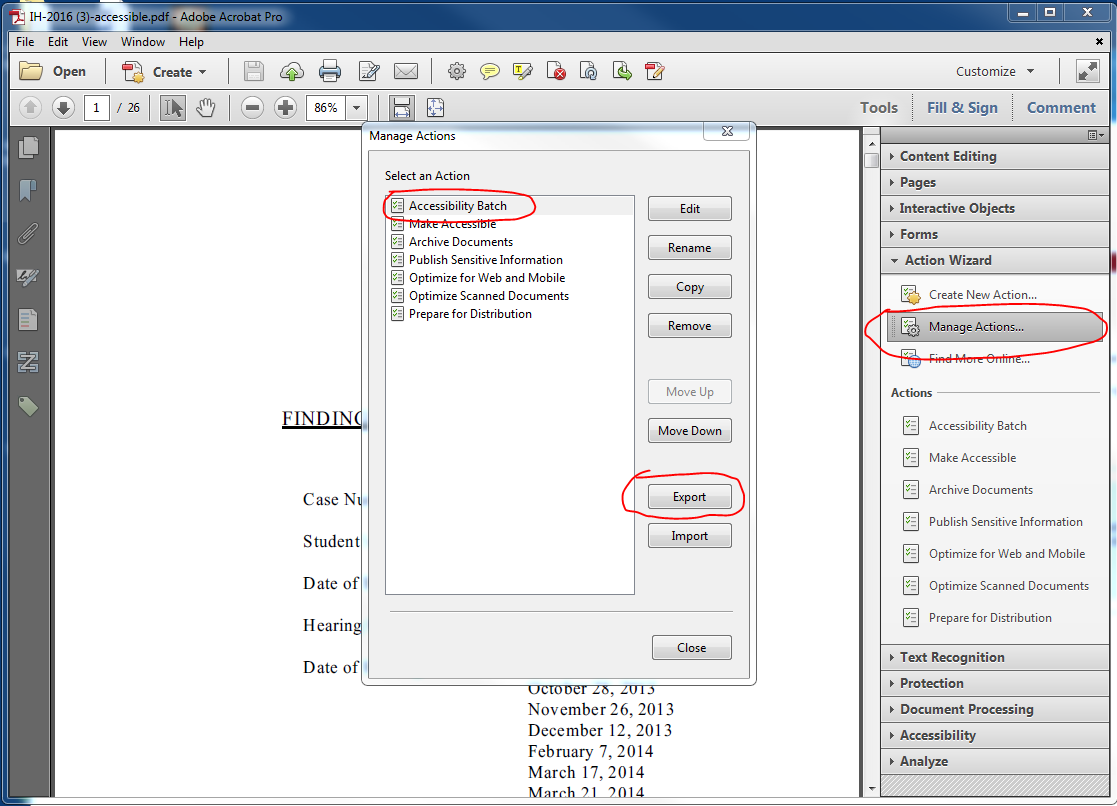Viewport: 1117px width, 806px height.
Task: Open the zoom percentage dropdown
Action: coord(357,108)
